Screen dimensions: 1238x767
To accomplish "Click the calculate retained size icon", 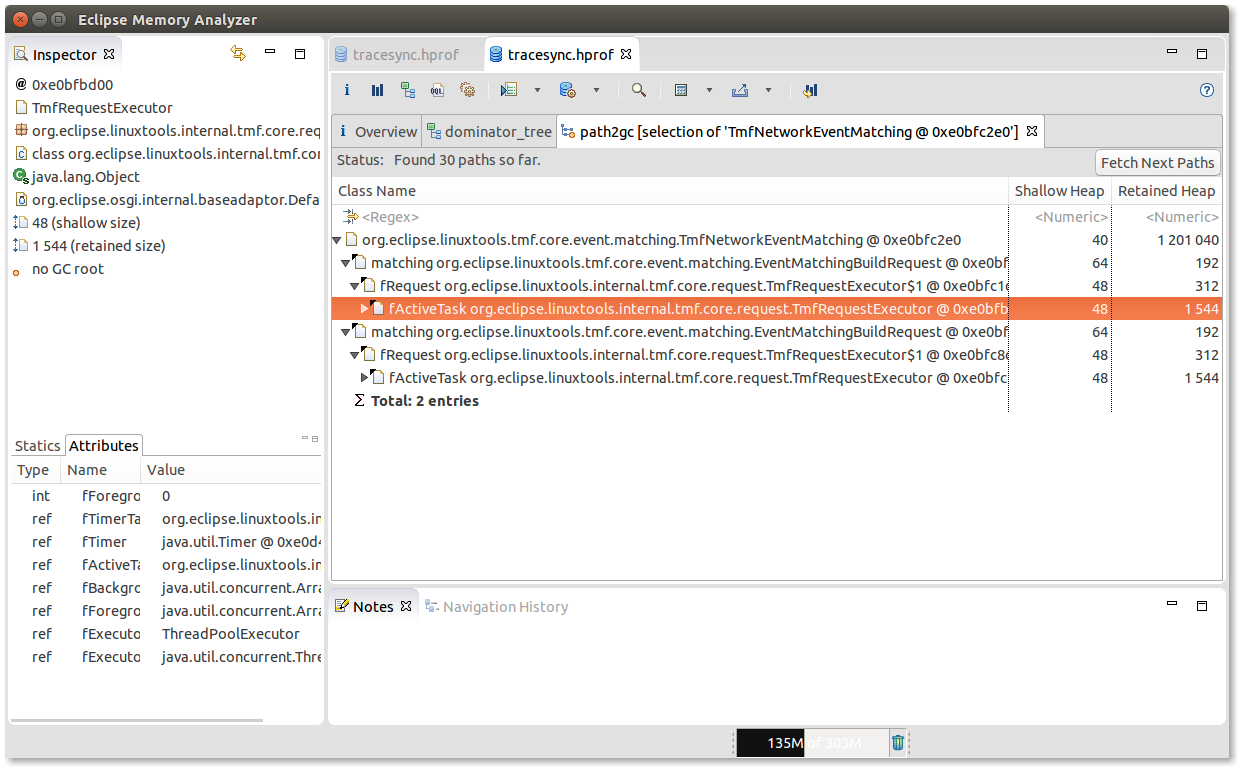I will pyautogui.click(x=681, y=90).
